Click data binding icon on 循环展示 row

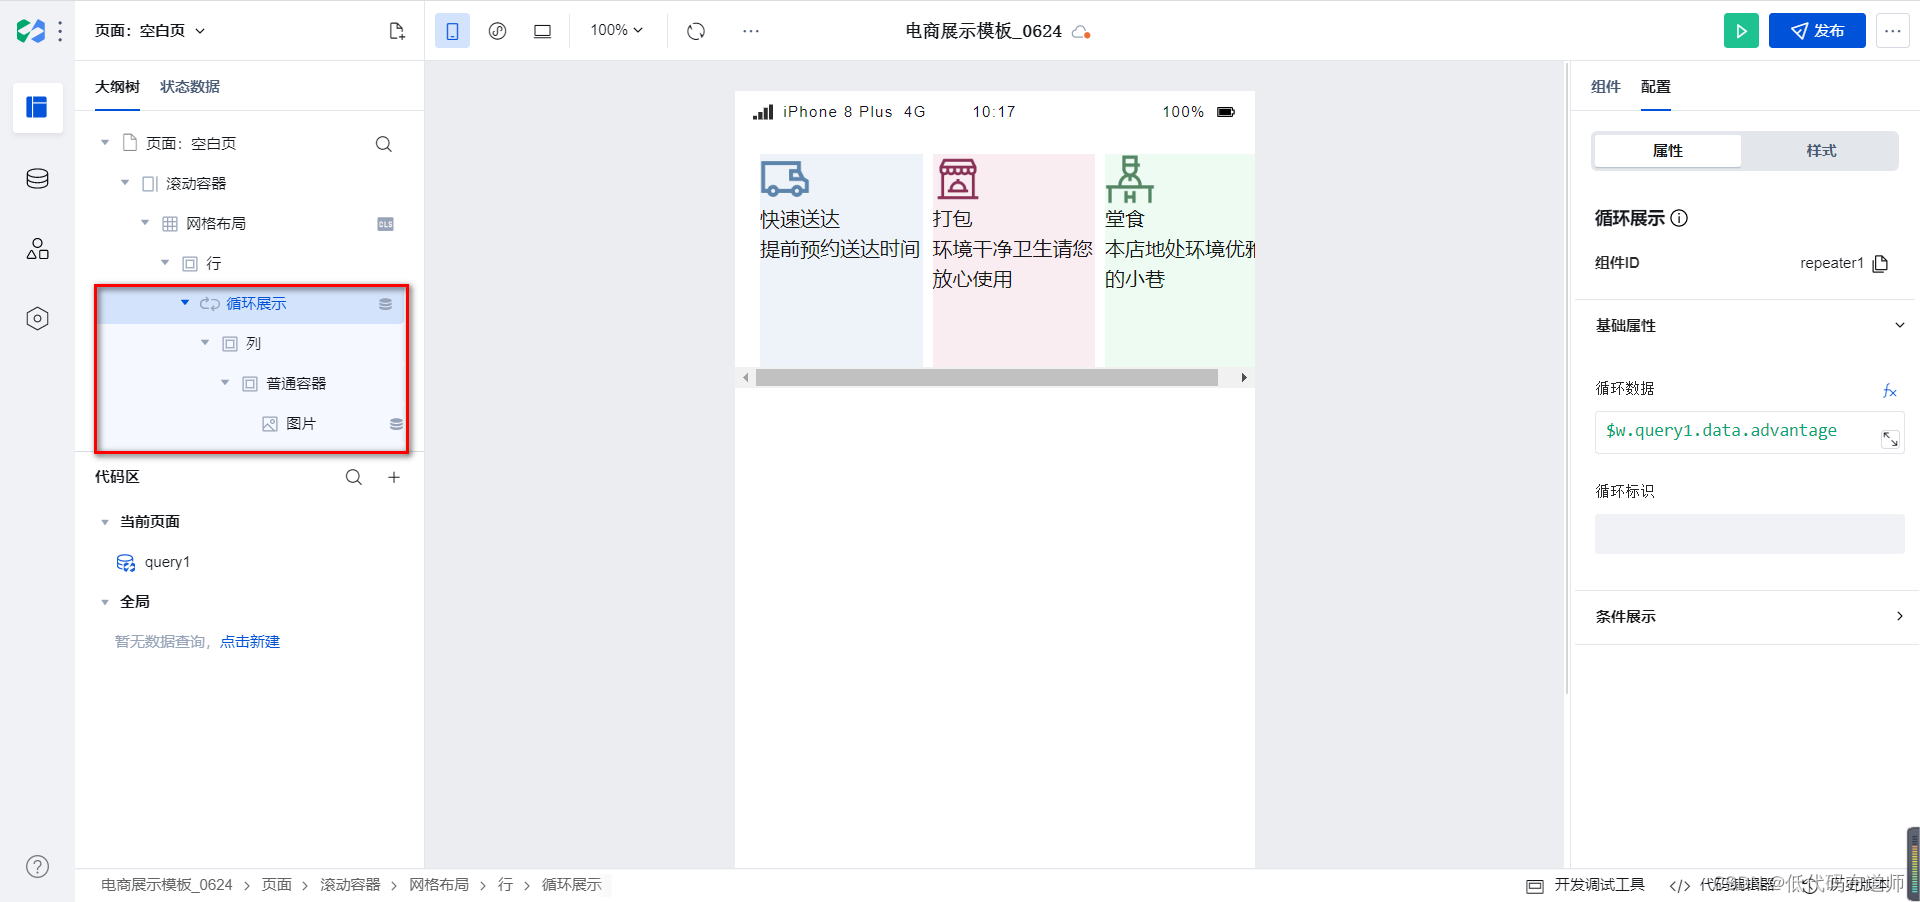pyautogui.click(x=385, y=304)
